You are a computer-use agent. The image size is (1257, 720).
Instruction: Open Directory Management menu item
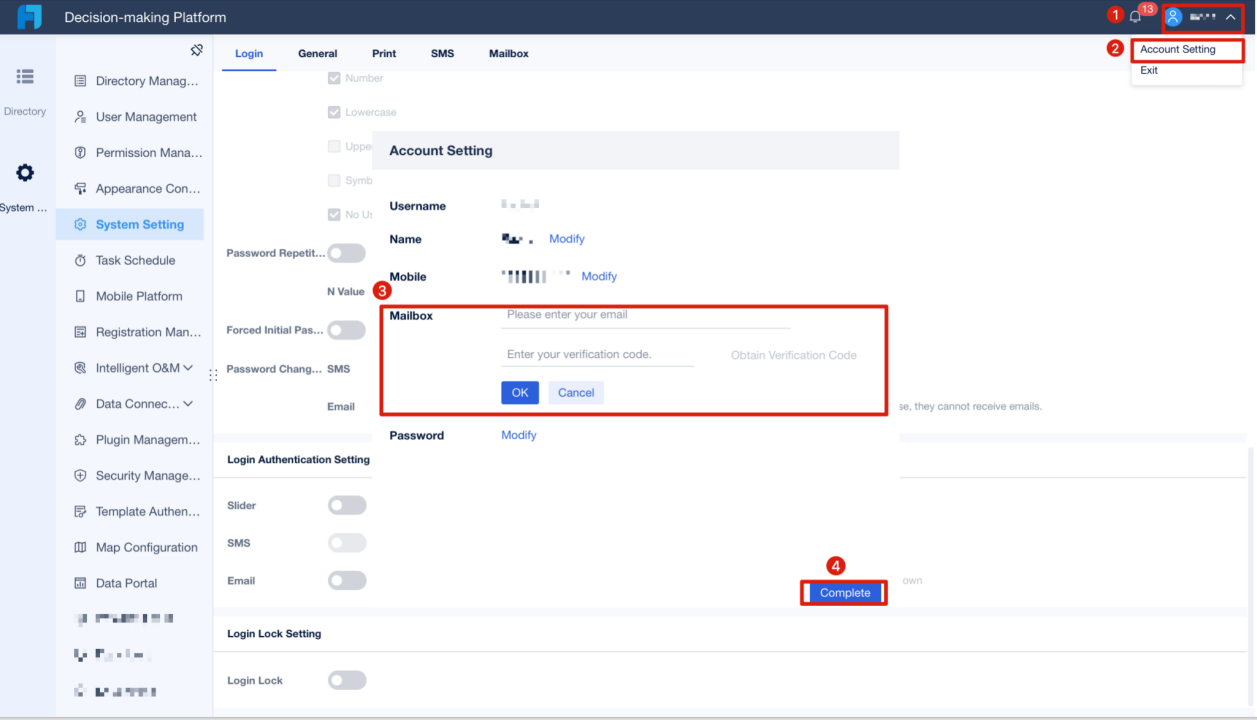(130, 81)
